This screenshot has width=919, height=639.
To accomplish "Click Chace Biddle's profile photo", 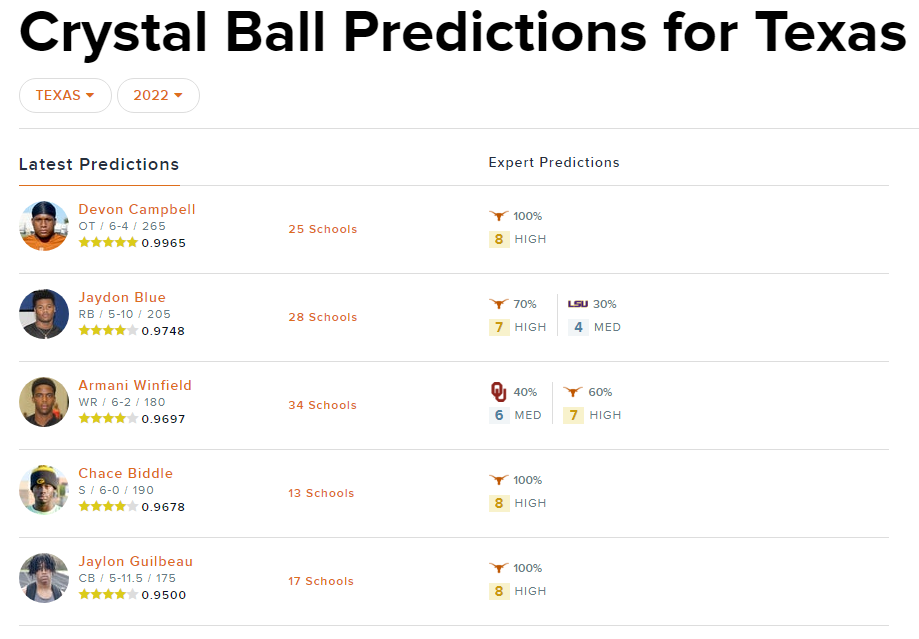I will point(44,490).
